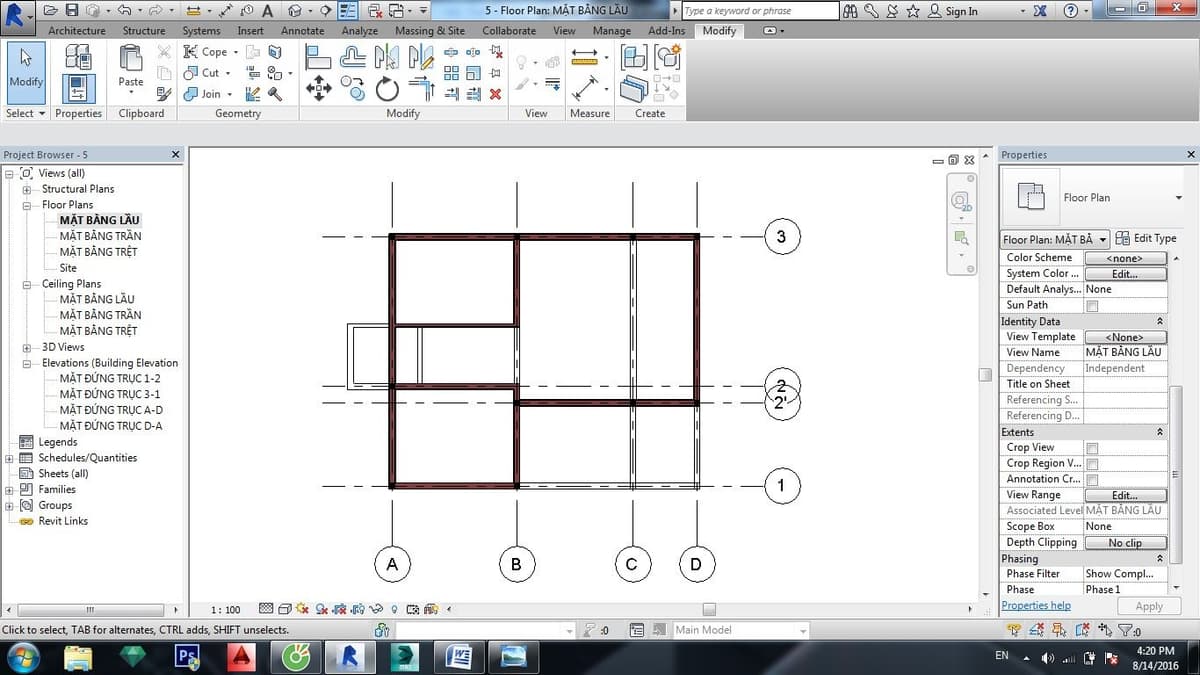
Task: Click the Windows Start button
Action: point(22,657)
